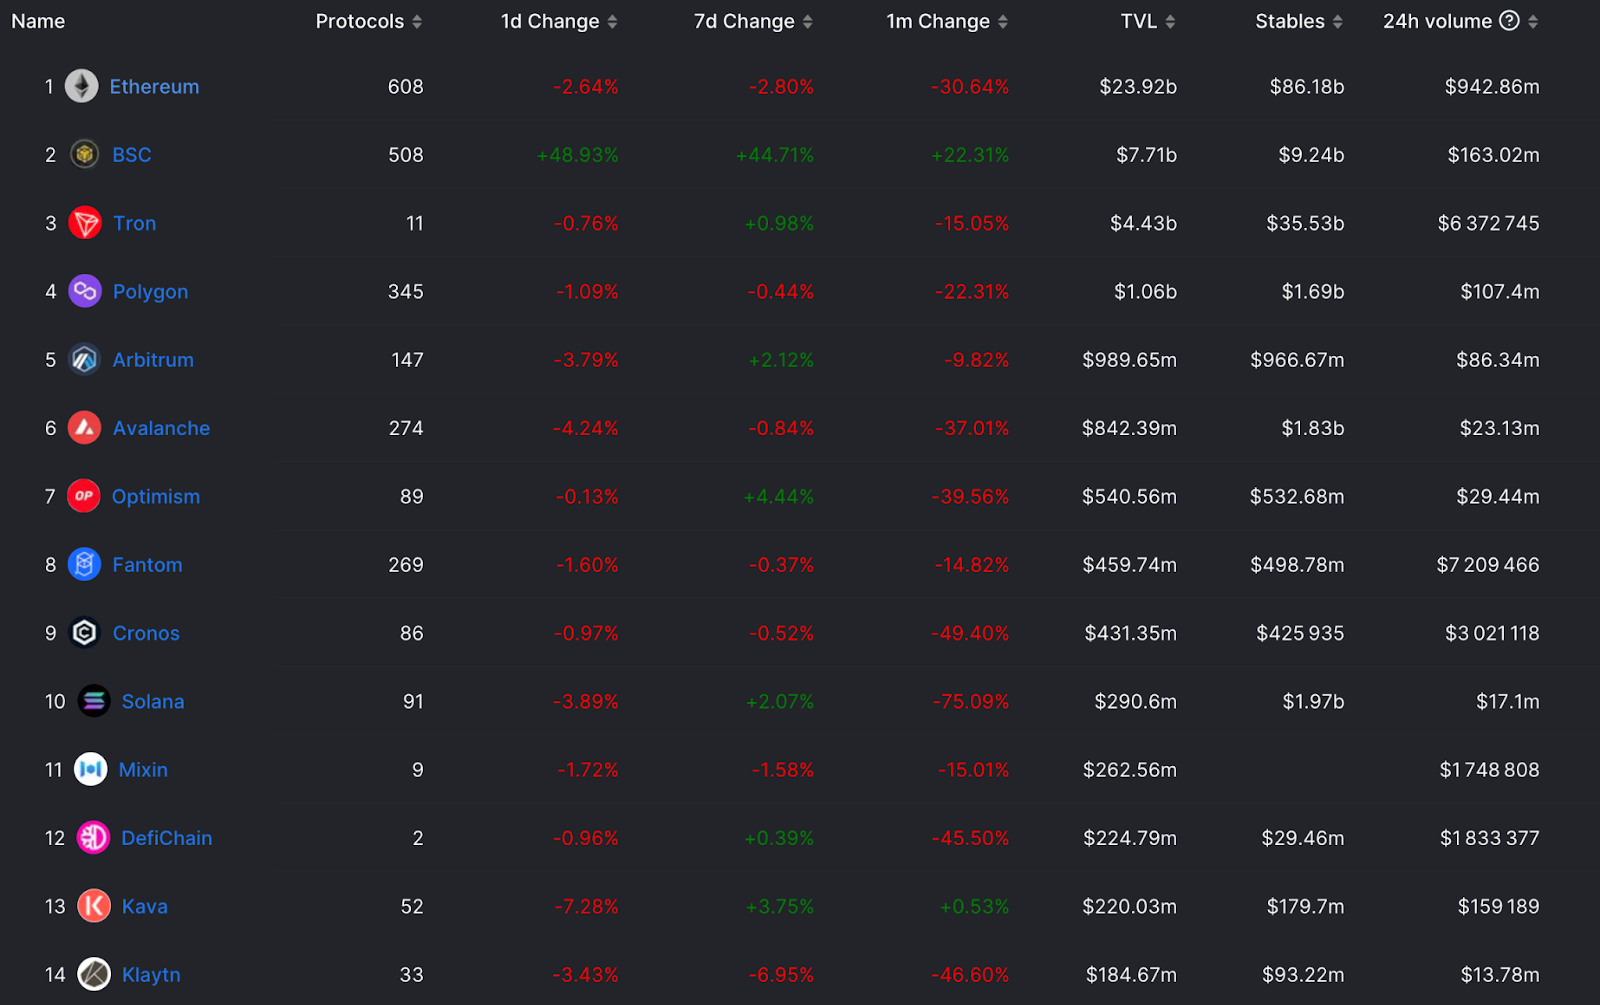Click Tron 24h volume $6 372 745
1600x1005 pixels.
point(1488,223)
